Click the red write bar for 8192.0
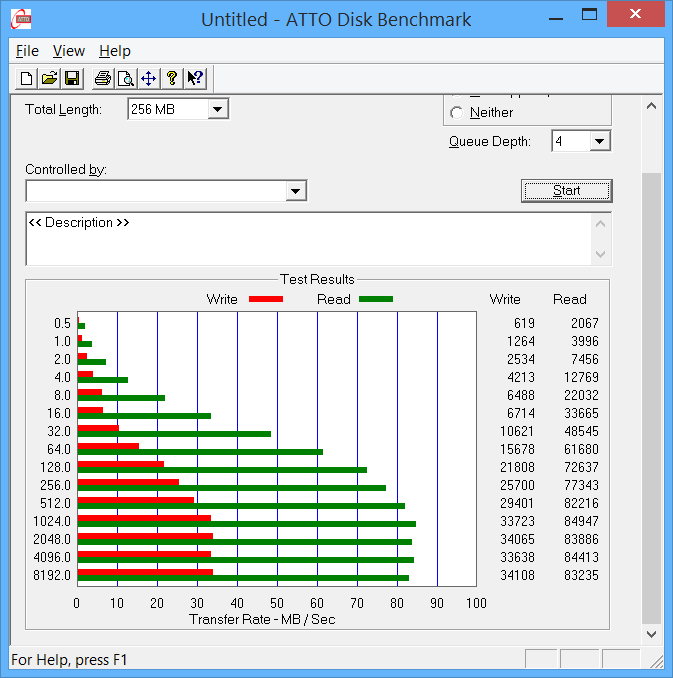The width and height of the screenshot is (673, 678). (x=145, y=572)
